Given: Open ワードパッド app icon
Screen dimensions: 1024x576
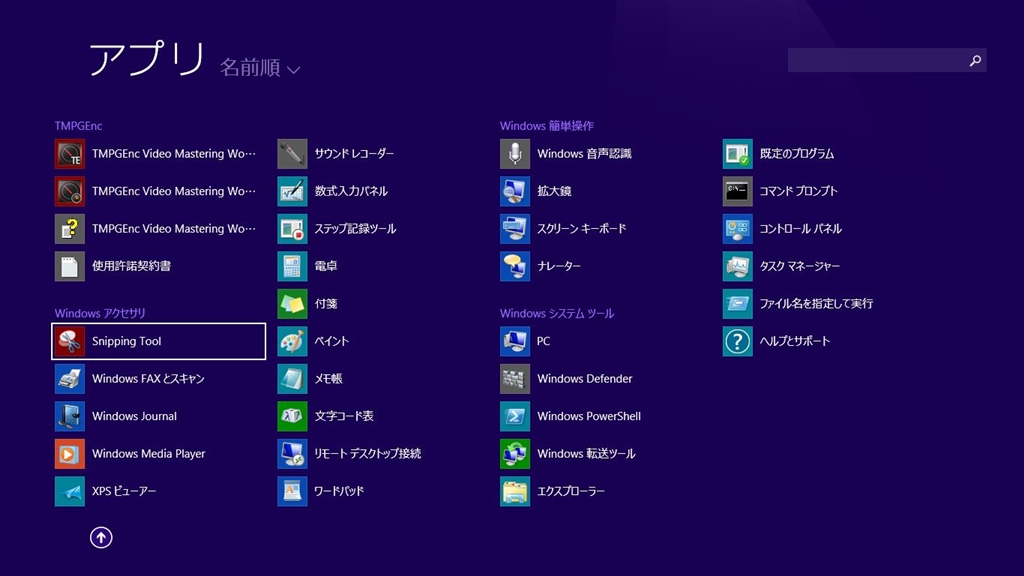Looking at the screenshot, I should [x=293, y=491].
